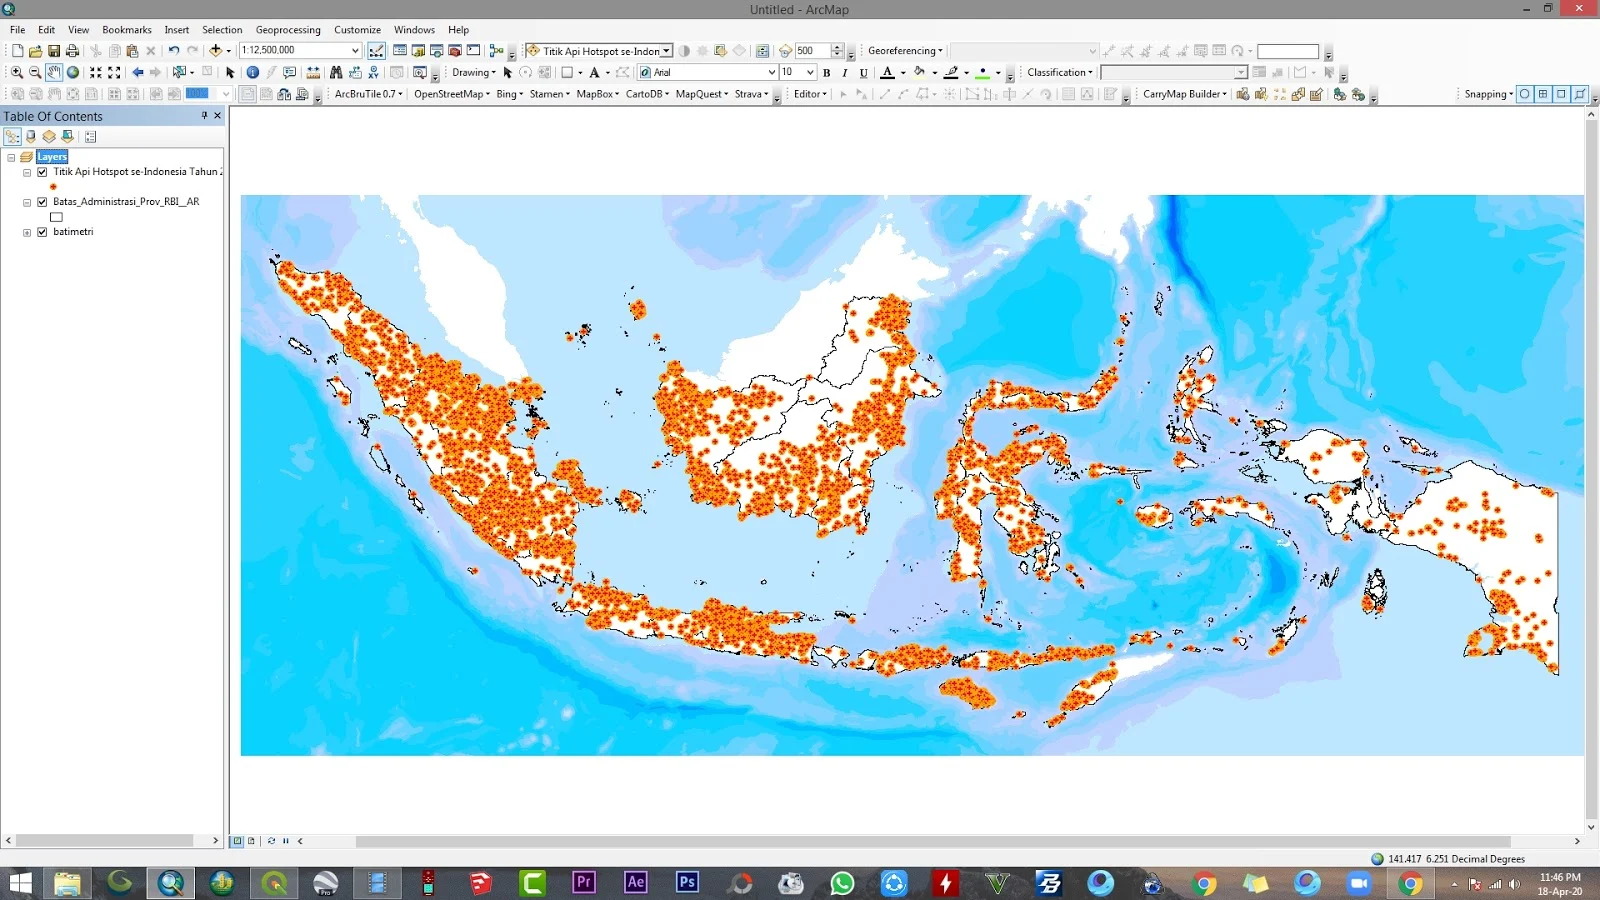Select the Measure tool icon
The image size is (1600, 900).
[313, 72]
